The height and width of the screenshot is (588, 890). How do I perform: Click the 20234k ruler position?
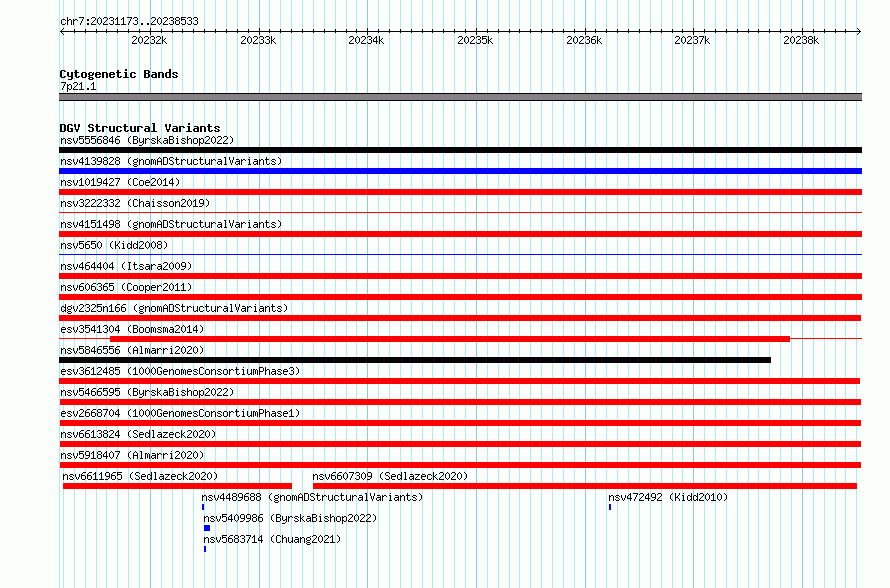point(366,40)
